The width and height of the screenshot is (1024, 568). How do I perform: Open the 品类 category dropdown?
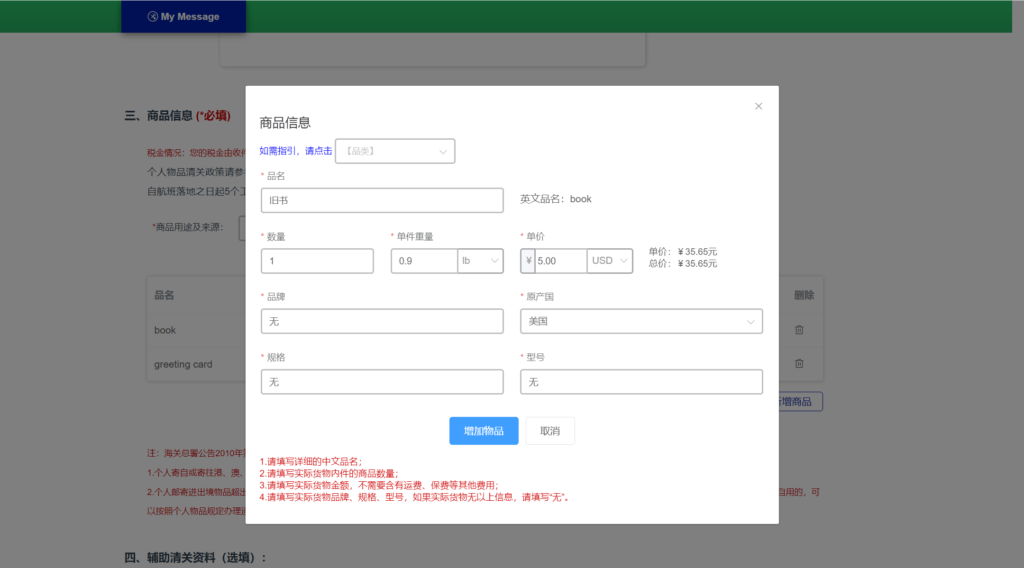click(395, 151)
